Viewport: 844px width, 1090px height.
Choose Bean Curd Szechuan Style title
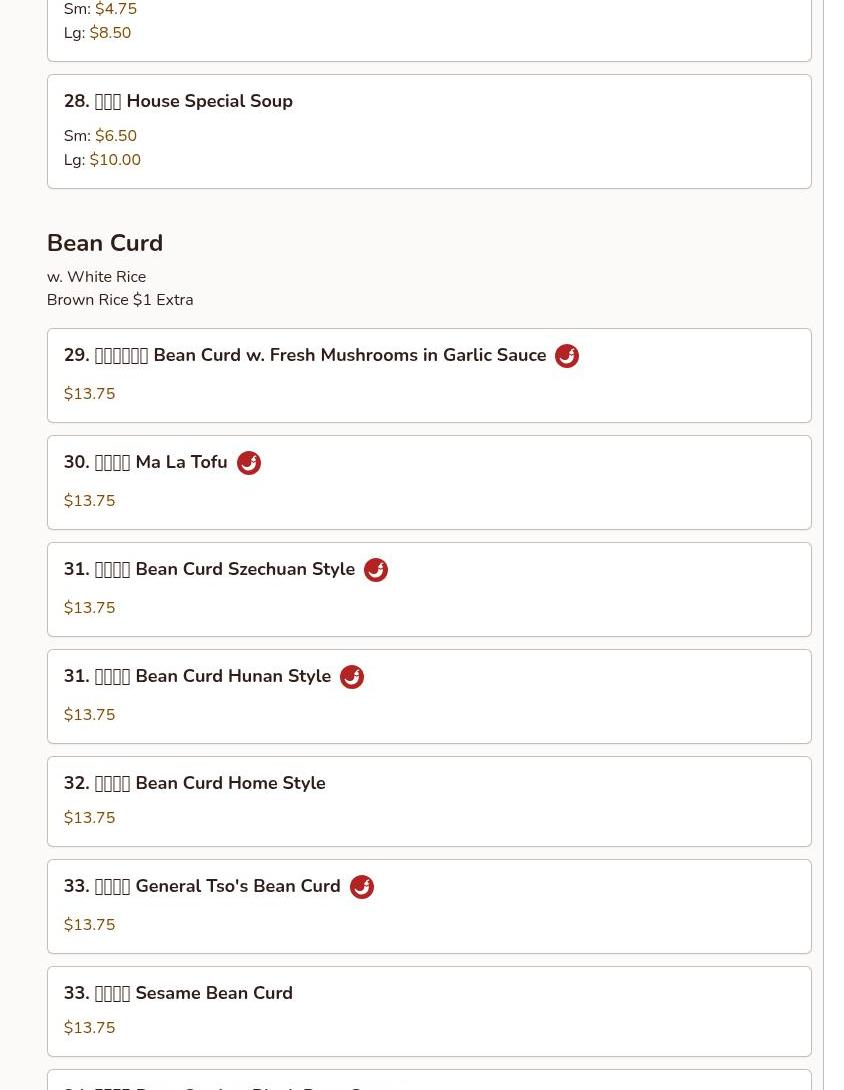[x=210, y=569]
